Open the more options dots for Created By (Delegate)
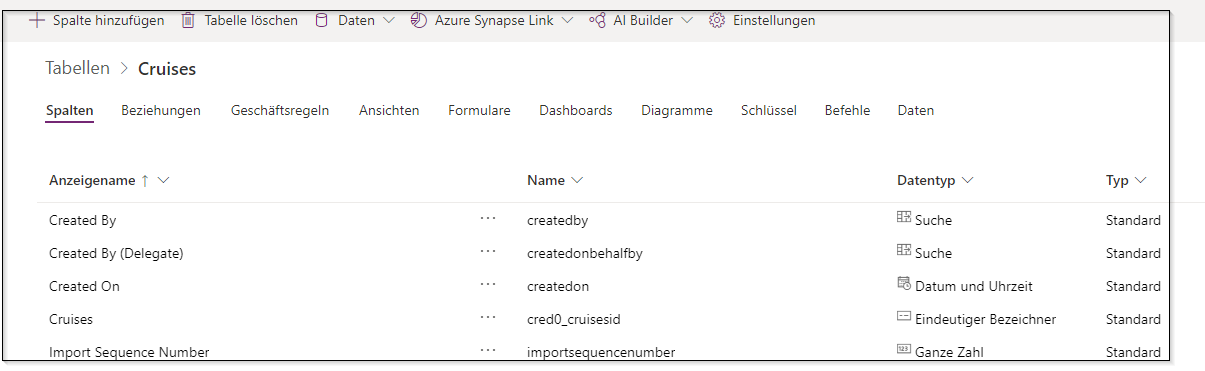Screen dimensions: 1205x371 (488, 252)
